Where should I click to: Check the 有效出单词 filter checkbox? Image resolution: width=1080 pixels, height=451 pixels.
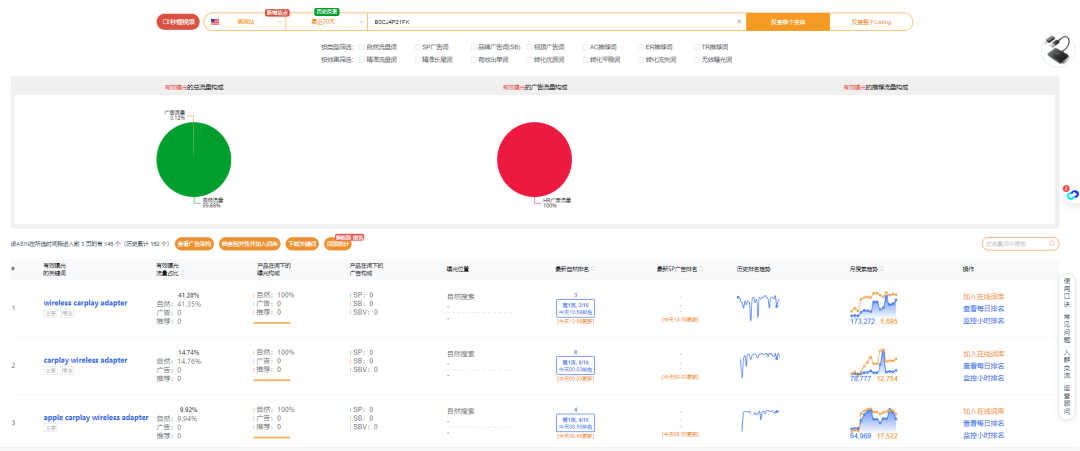(x=473, y=60)
